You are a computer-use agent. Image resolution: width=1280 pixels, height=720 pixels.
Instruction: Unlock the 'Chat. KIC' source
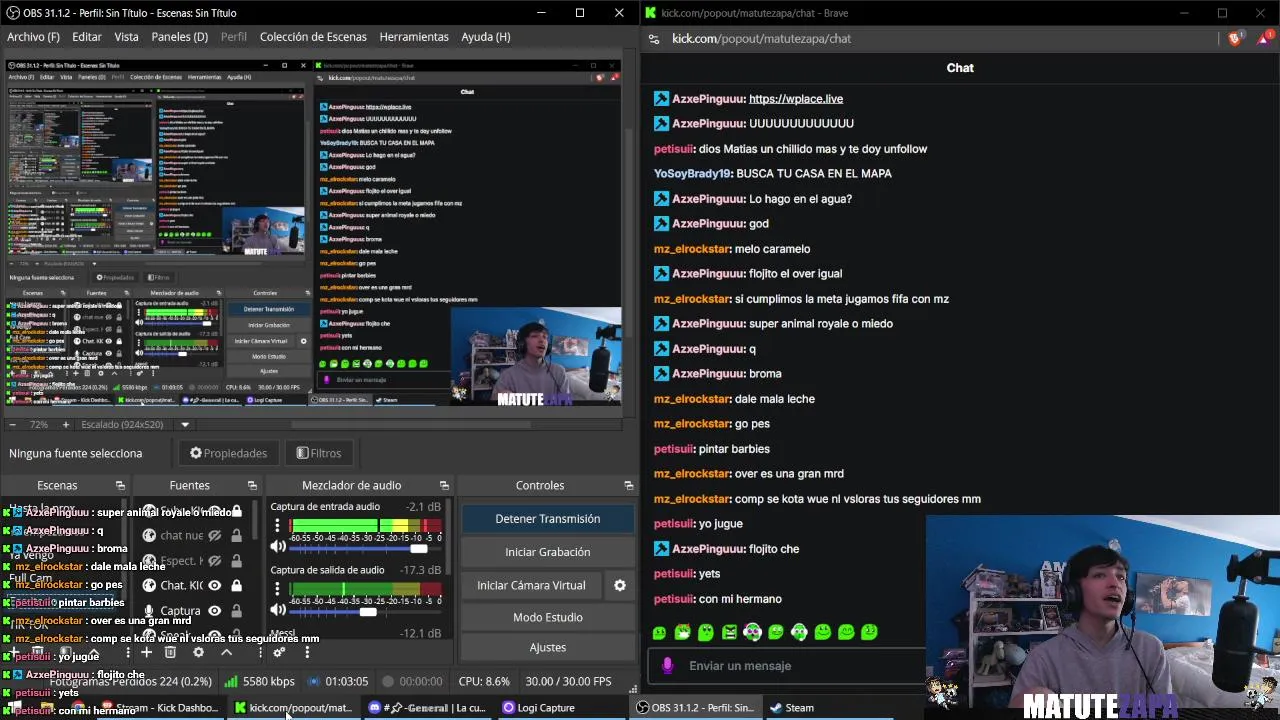[236, 585]
